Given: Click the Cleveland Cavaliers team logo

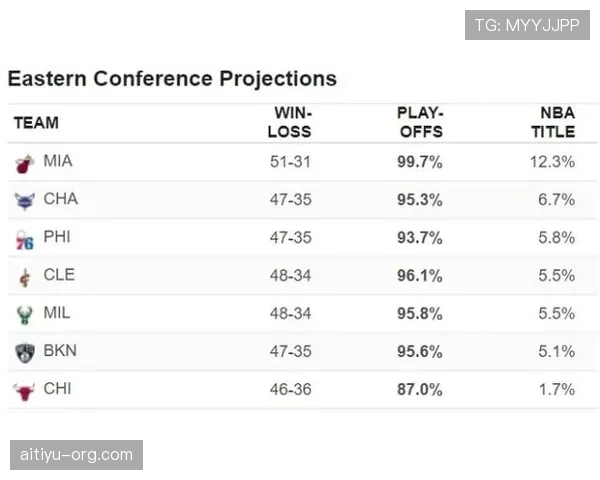Looking at the screenshot, I should [x=25, y=278].
